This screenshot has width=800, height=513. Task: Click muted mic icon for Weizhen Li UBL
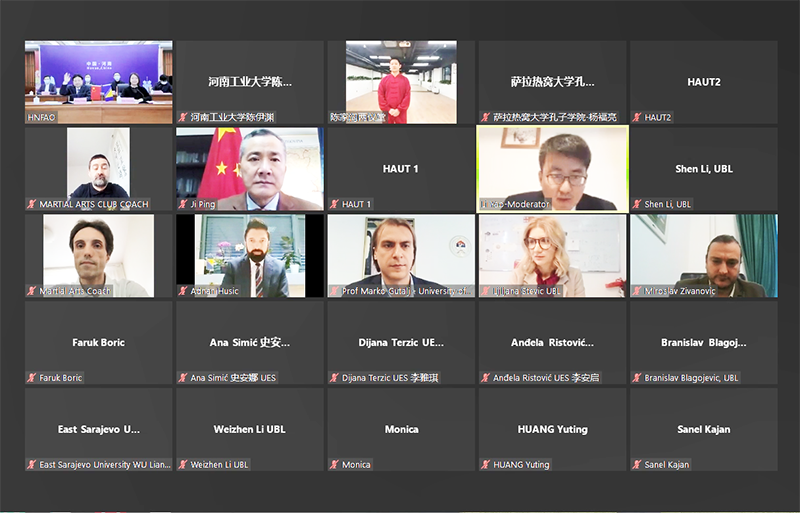tap(183, 465)
